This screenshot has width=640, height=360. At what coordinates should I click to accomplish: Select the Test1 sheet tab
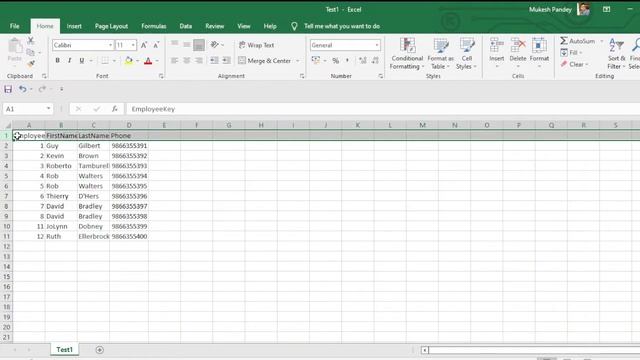pyautogui.click(x=64, y=349)
